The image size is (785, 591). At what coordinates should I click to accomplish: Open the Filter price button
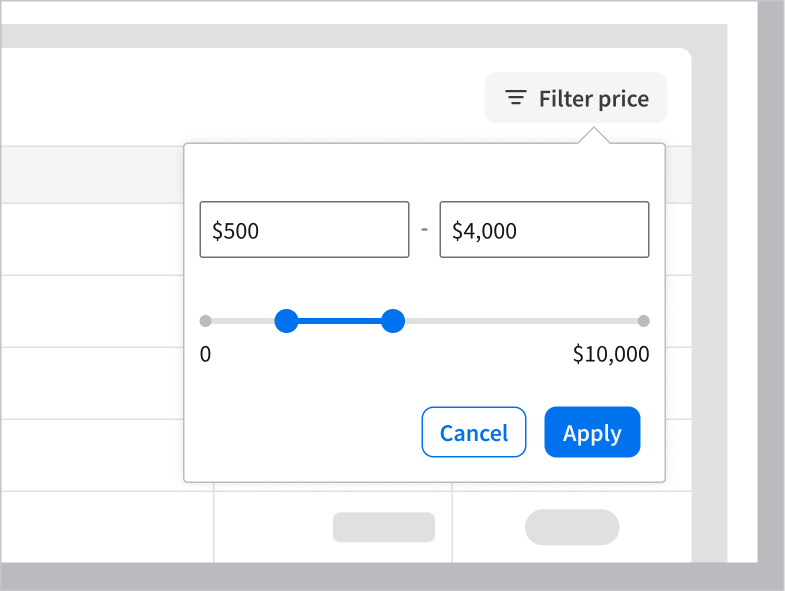coord(576,98)
